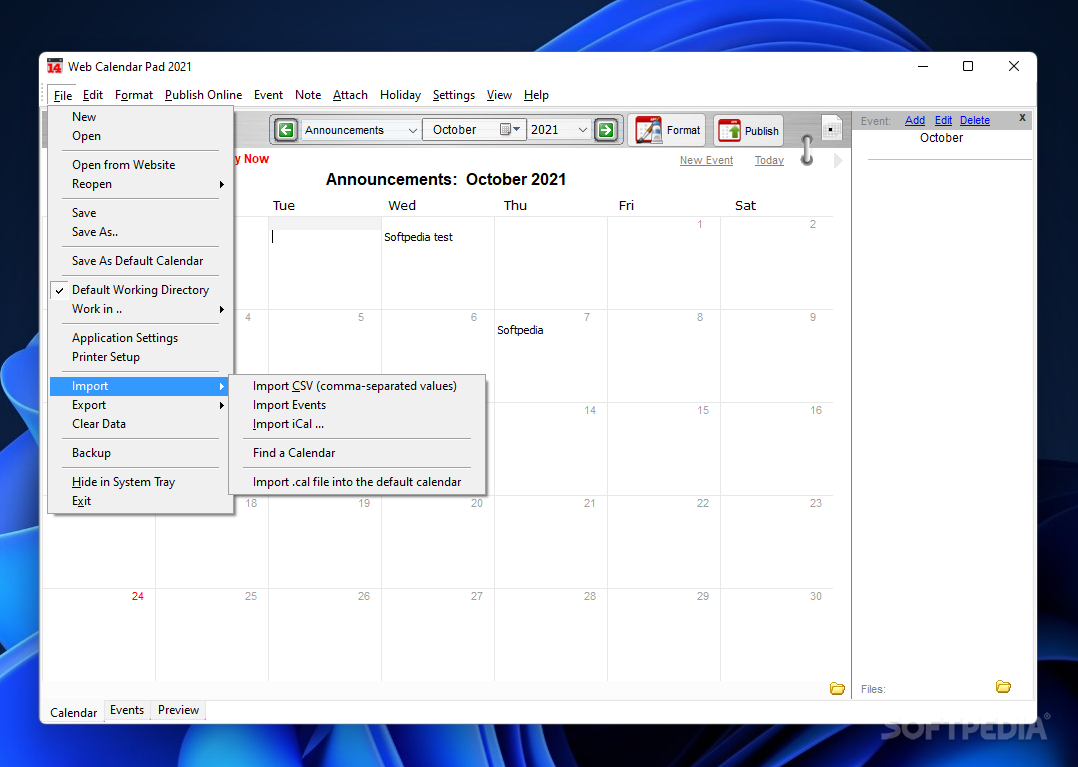This screenshot has height=767, width=1078.
Task: Open the Attach menu
Action: point(350,95)
